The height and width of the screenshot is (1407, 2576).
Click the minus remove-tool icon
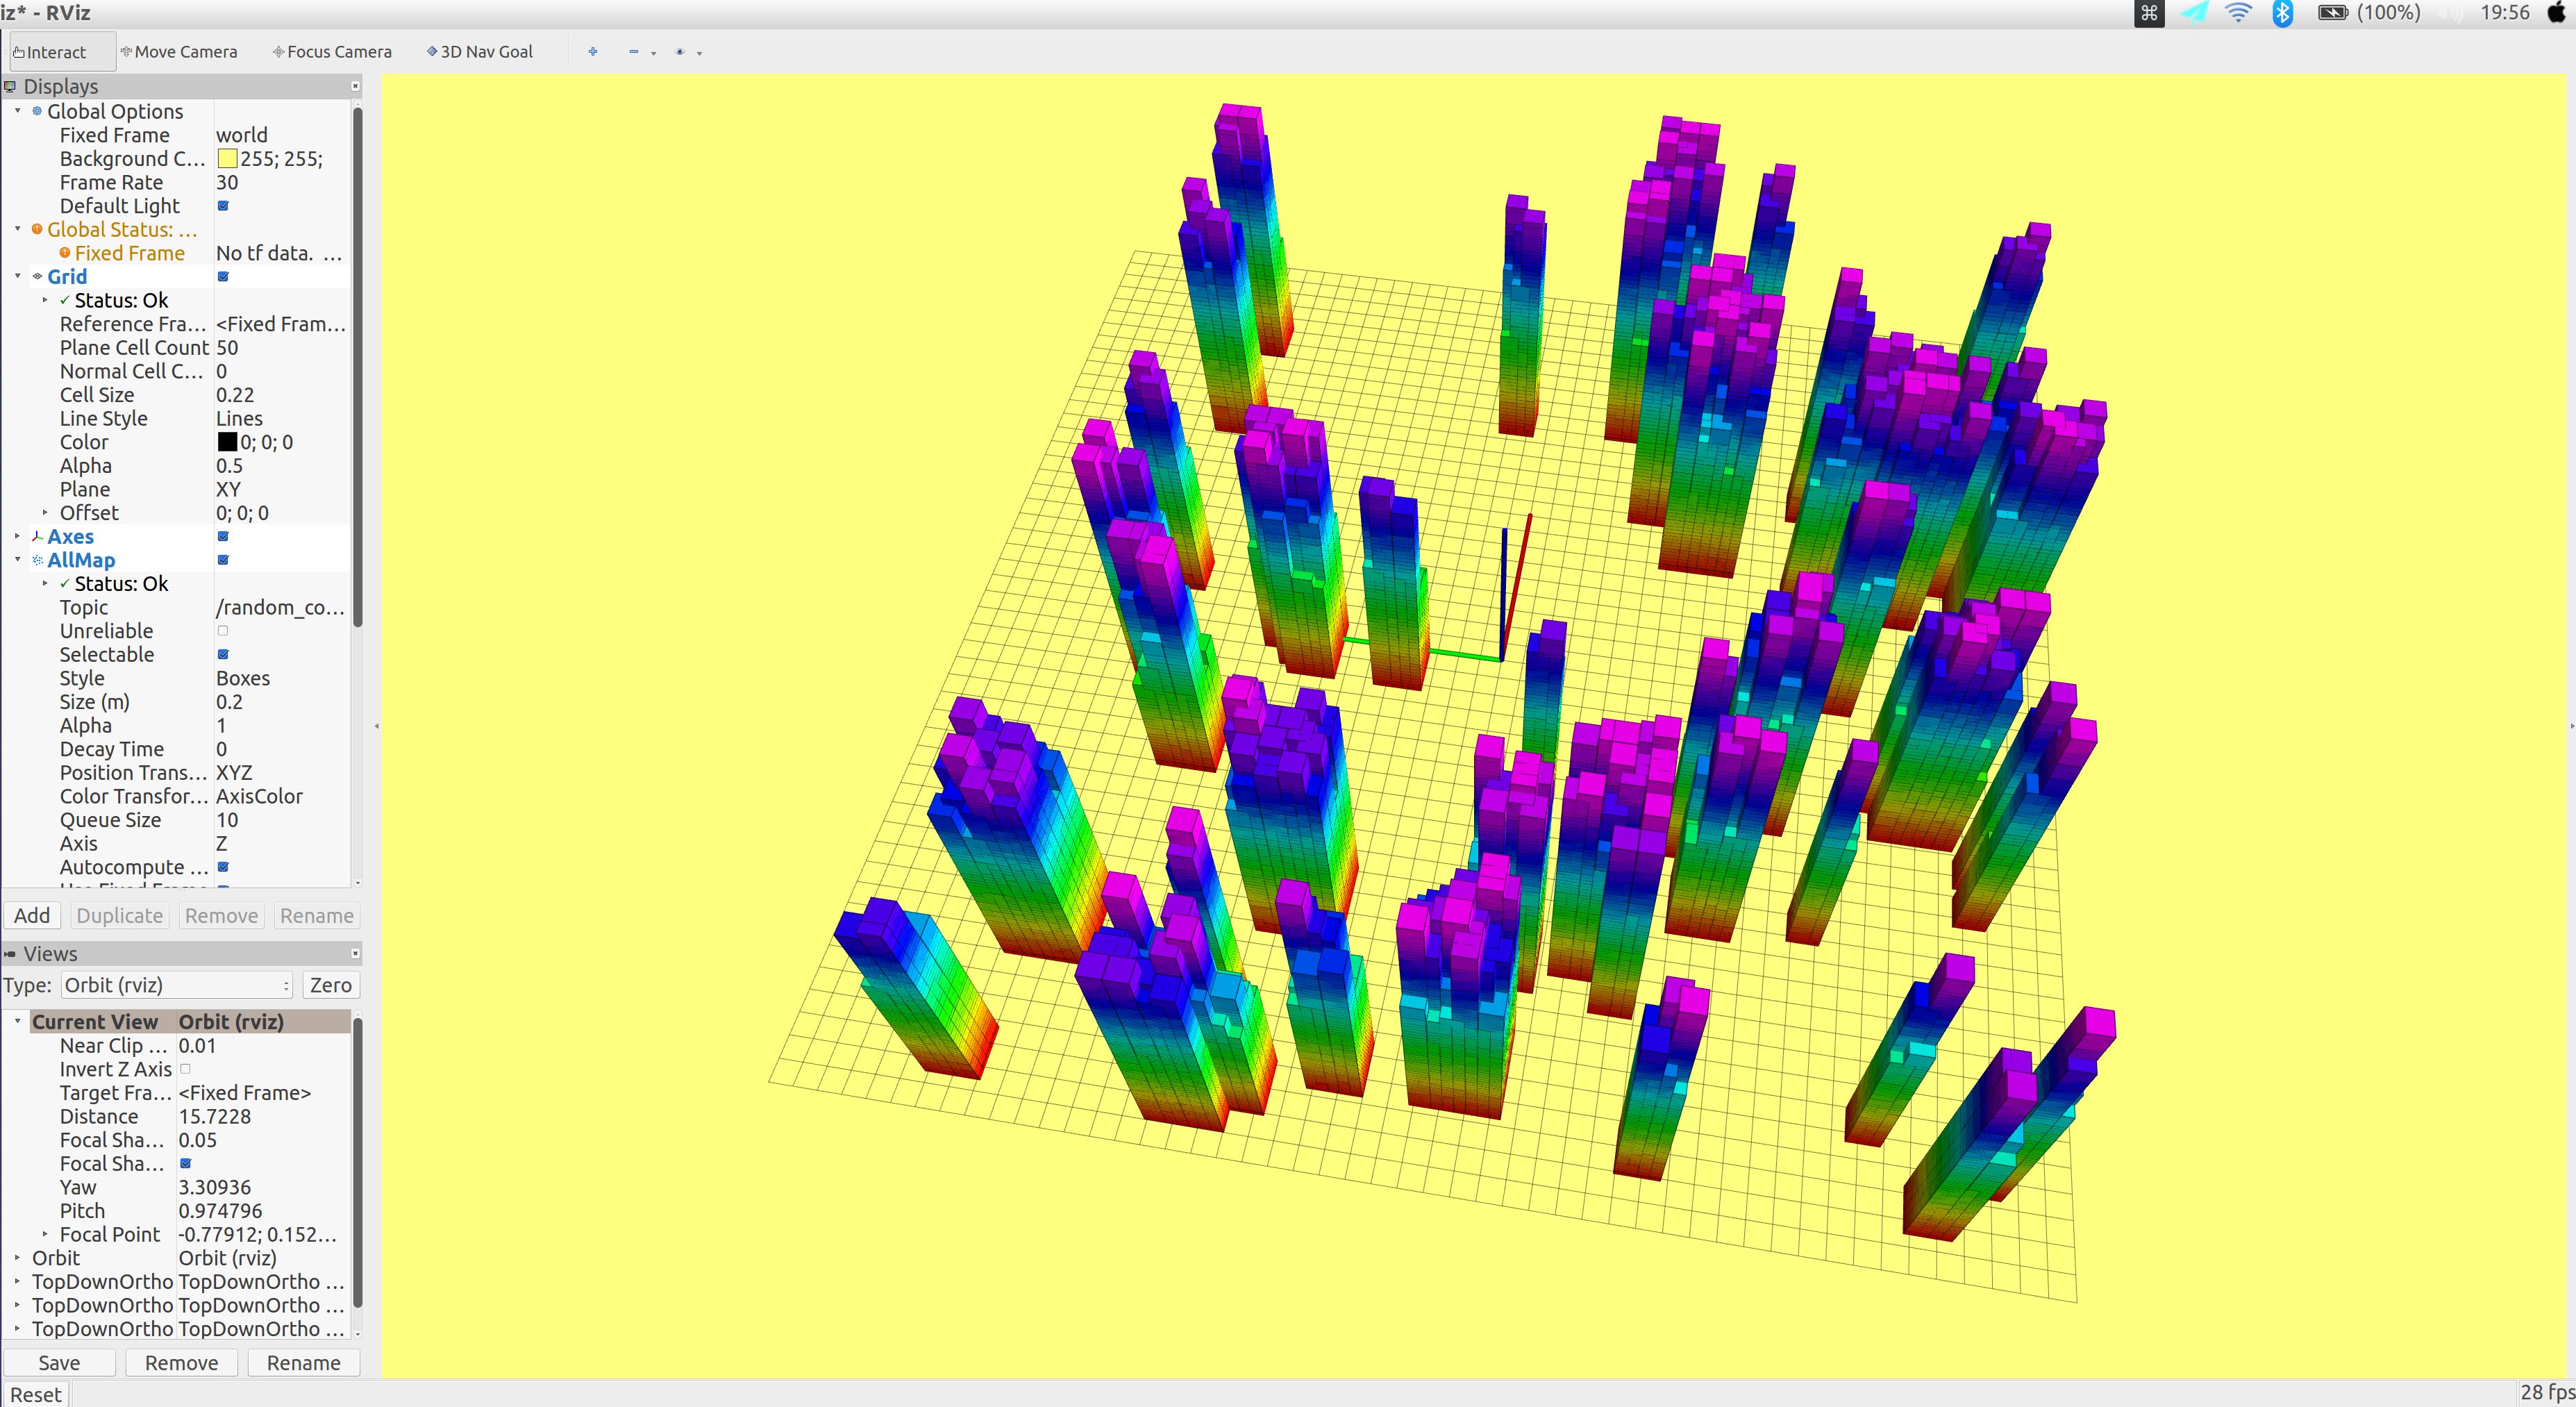[x=633, y=52]
